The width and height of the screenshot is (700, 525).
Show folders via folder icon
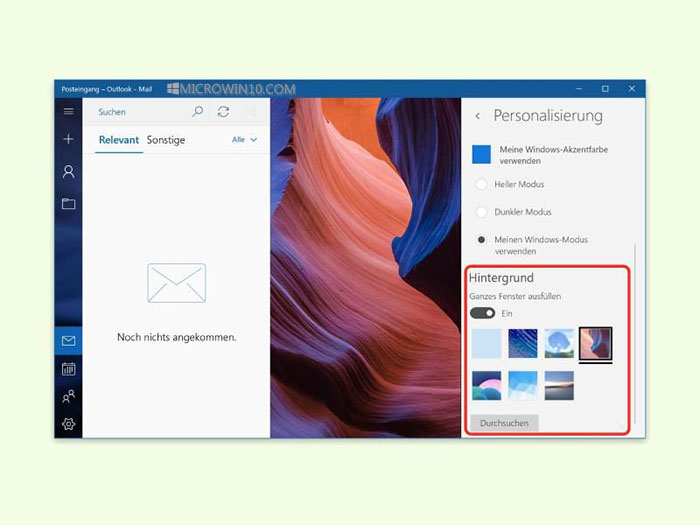pos(68,204)
